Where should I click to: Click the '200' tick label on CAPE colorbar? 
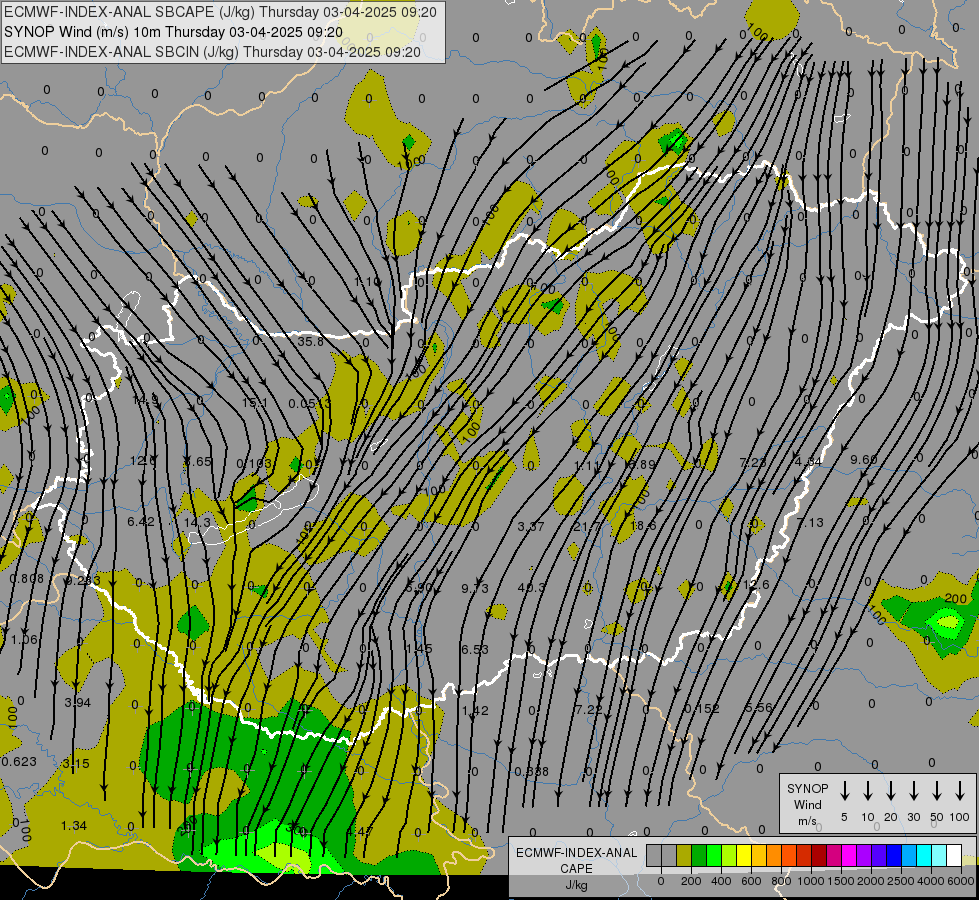[691, 881]
